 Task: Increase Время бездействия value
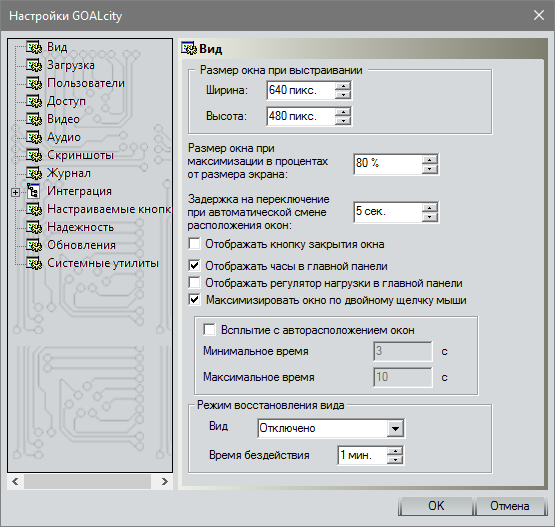[395, 451]
